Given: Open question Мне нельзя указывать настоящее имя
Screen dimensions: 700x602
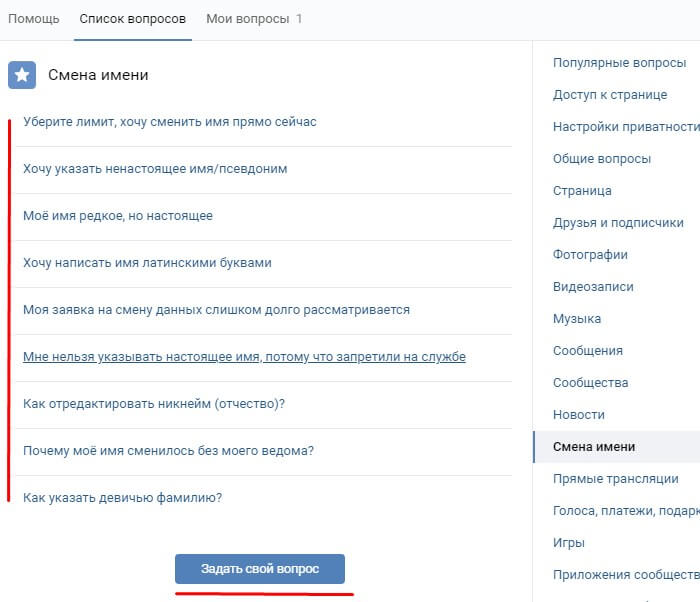Looking at the screenshot, I should pos(244,357).
